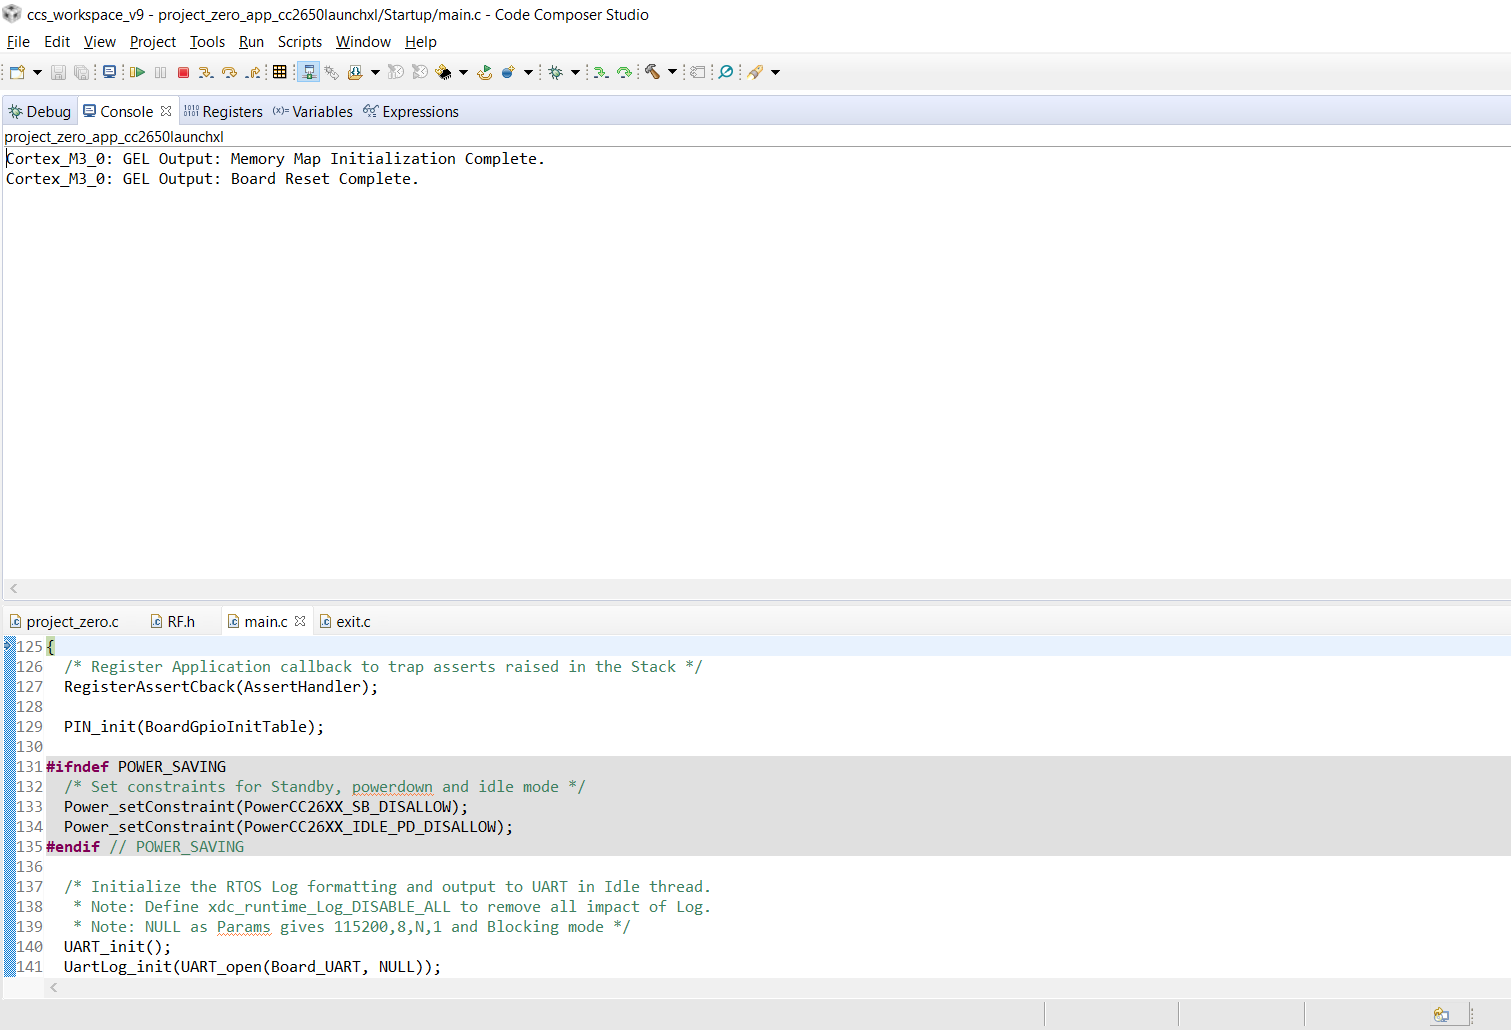
Task: Click the UART_init(); code line
Action: [x=117, y=947]
